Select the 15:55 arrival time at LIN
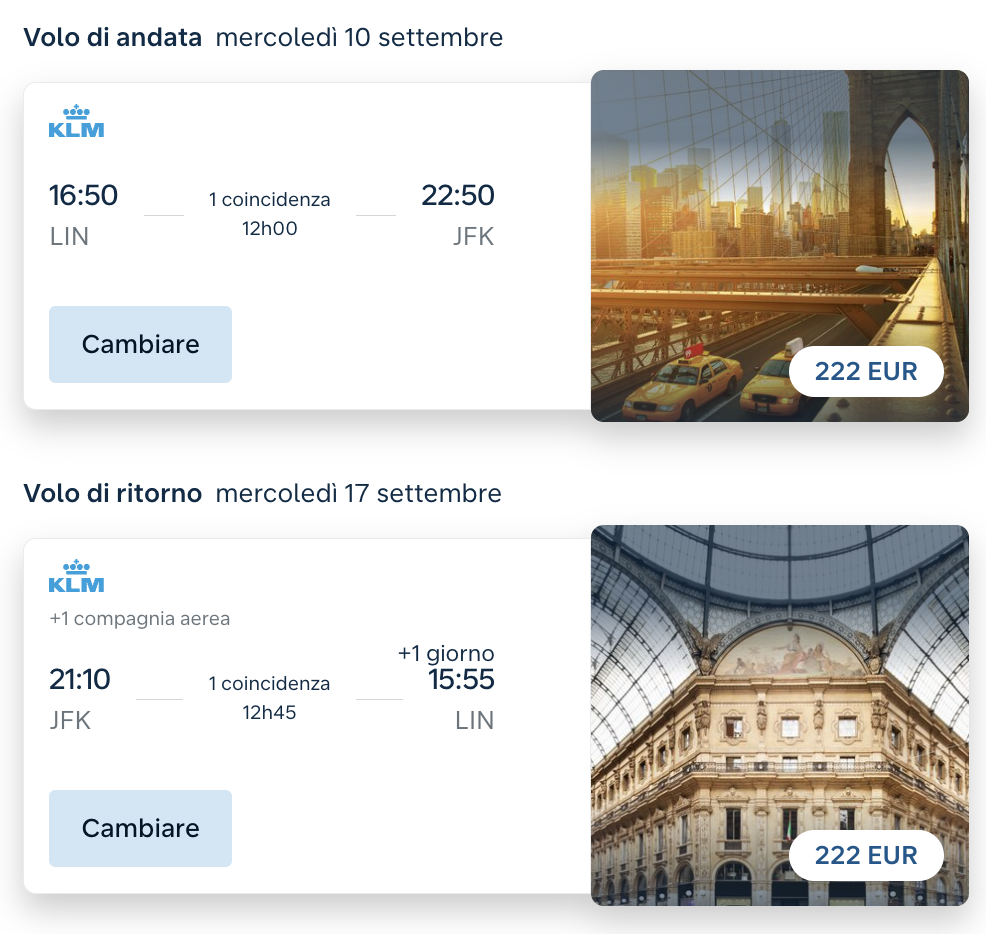Screen dimensions: 986x934 pos(461,679)
